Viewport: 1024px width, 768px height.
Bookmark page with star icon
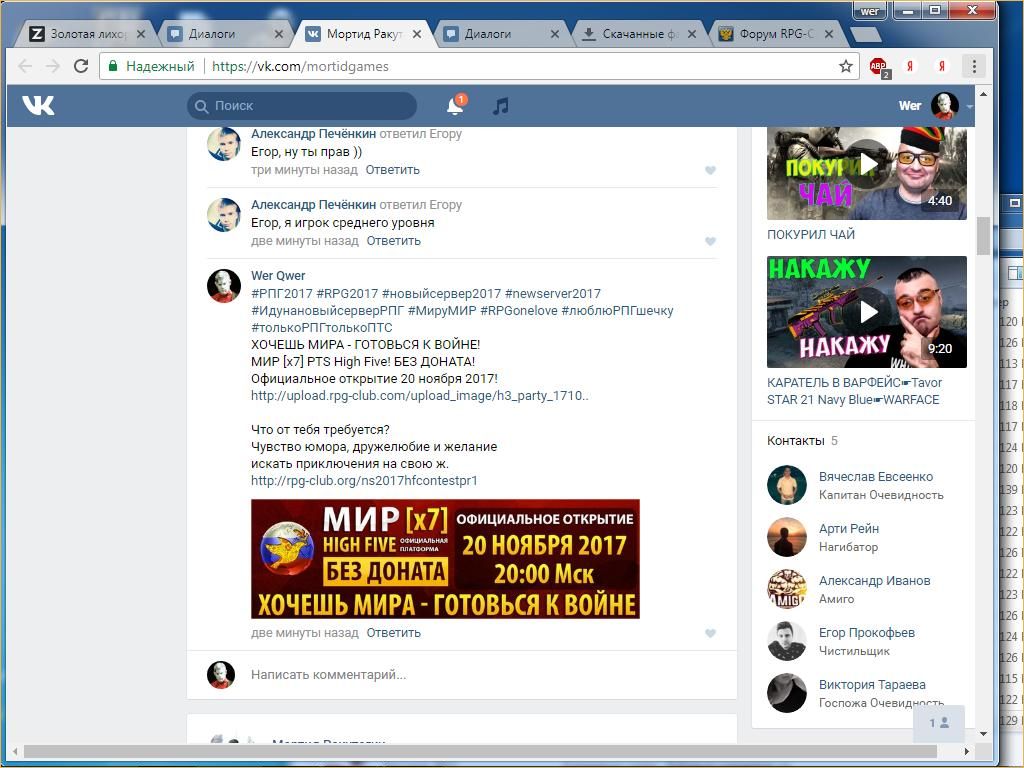tap(846, 66)
